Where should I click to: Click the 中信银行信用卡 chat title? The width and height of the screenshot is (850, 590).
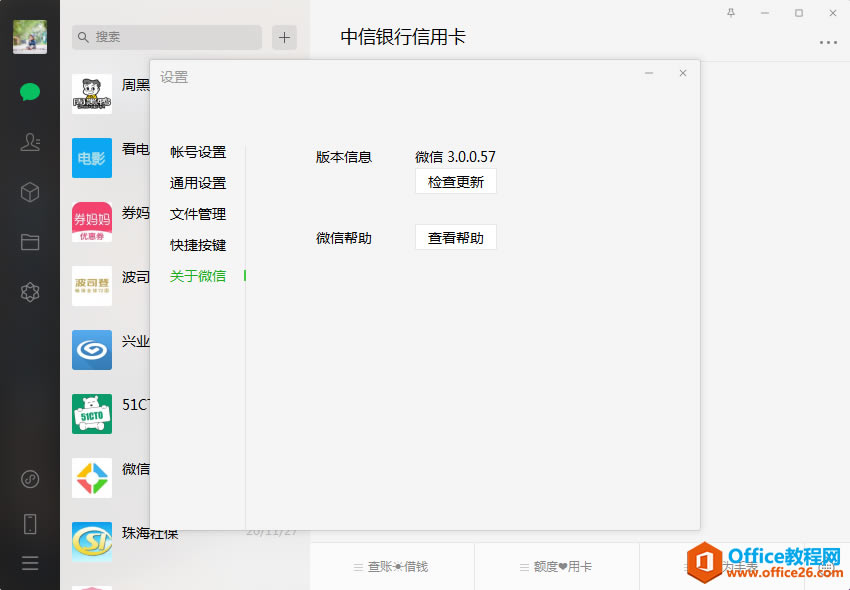click(x=403, y=37)
